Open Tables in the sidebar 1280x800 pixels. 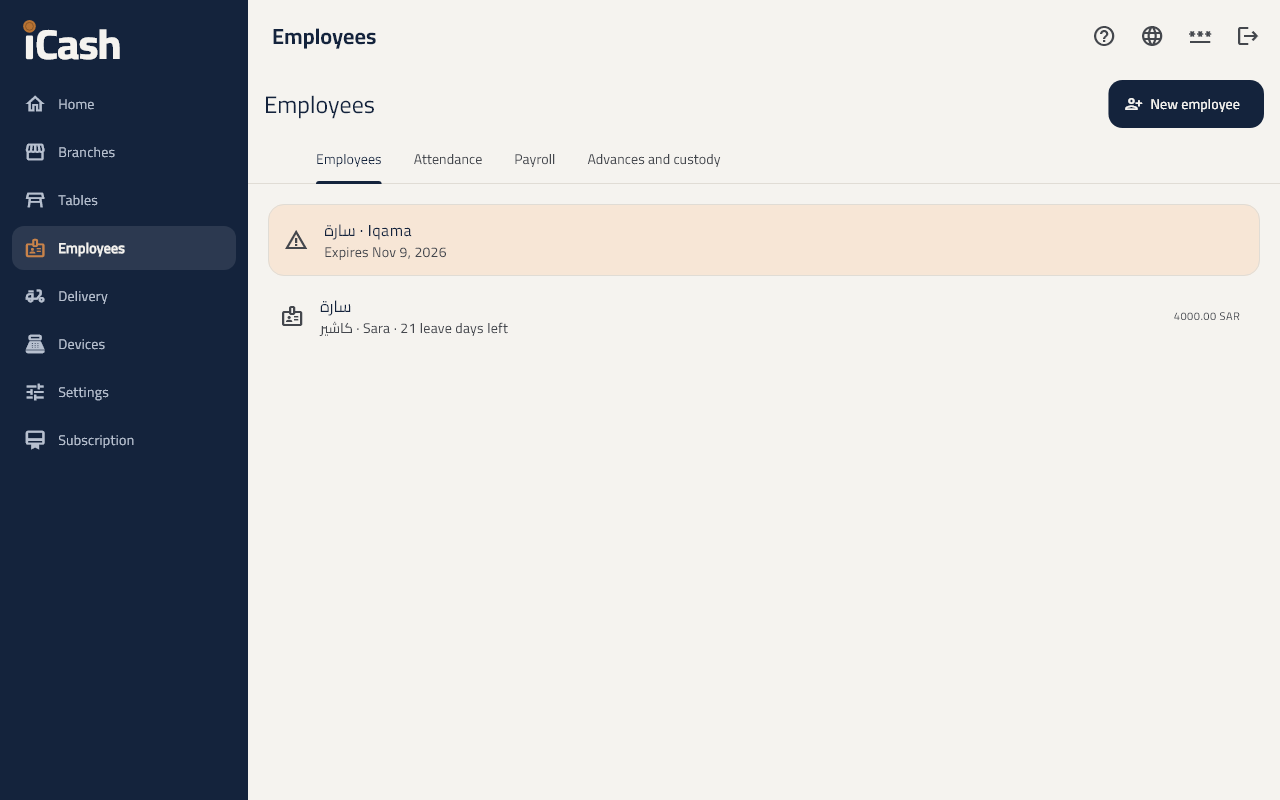click(x=124, y=200)
